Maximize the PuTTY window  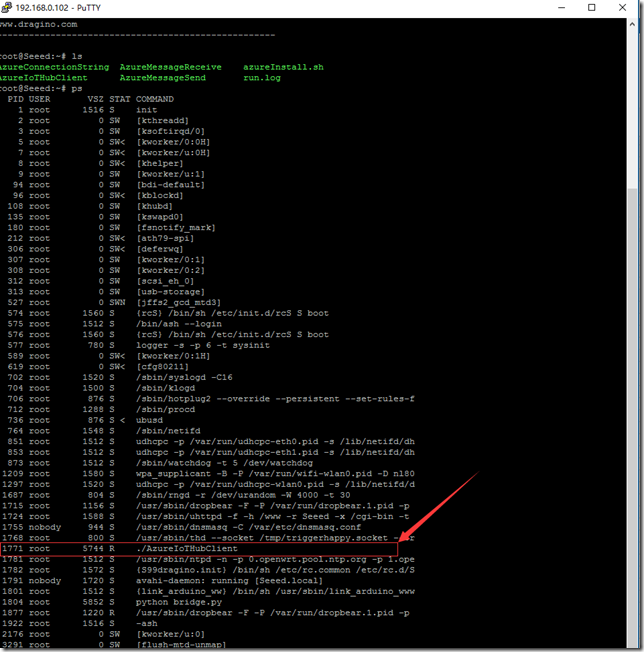coord(592,7)
